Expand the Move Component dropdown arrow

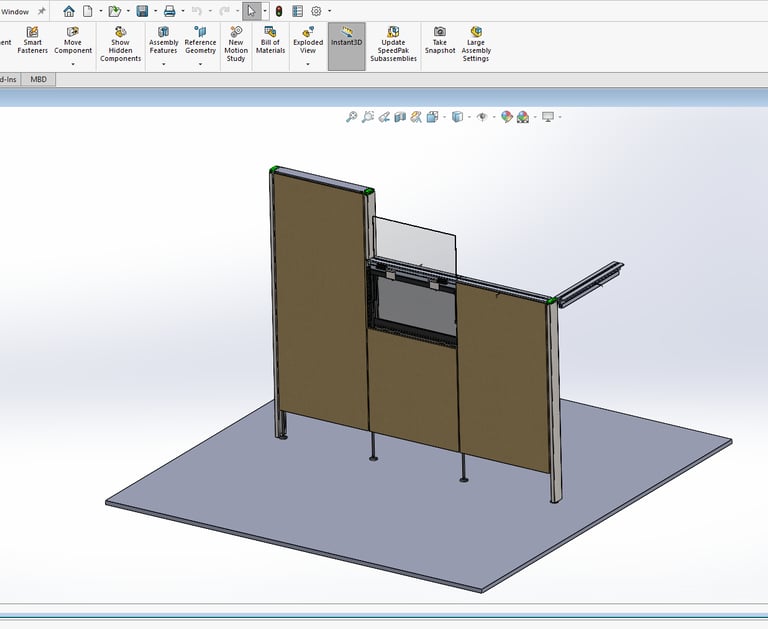(x=73, y=64)
